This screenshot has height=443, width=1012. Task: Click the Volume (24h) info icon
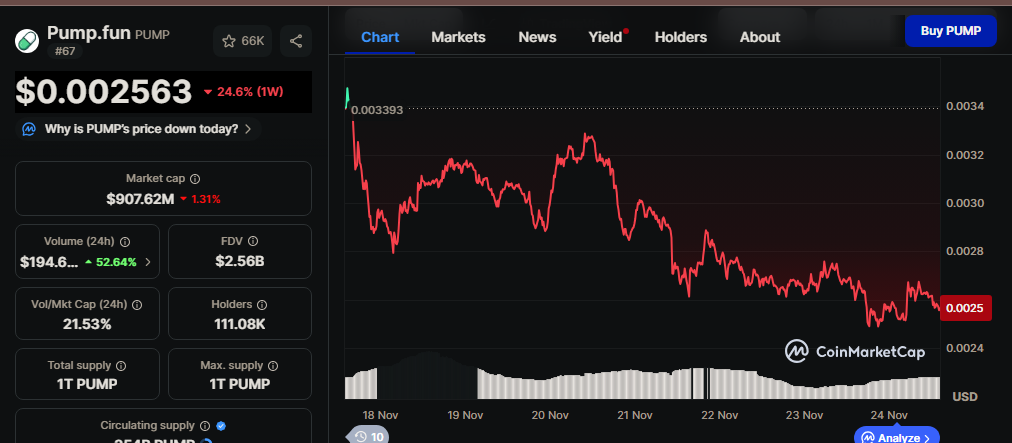point(125,242)
